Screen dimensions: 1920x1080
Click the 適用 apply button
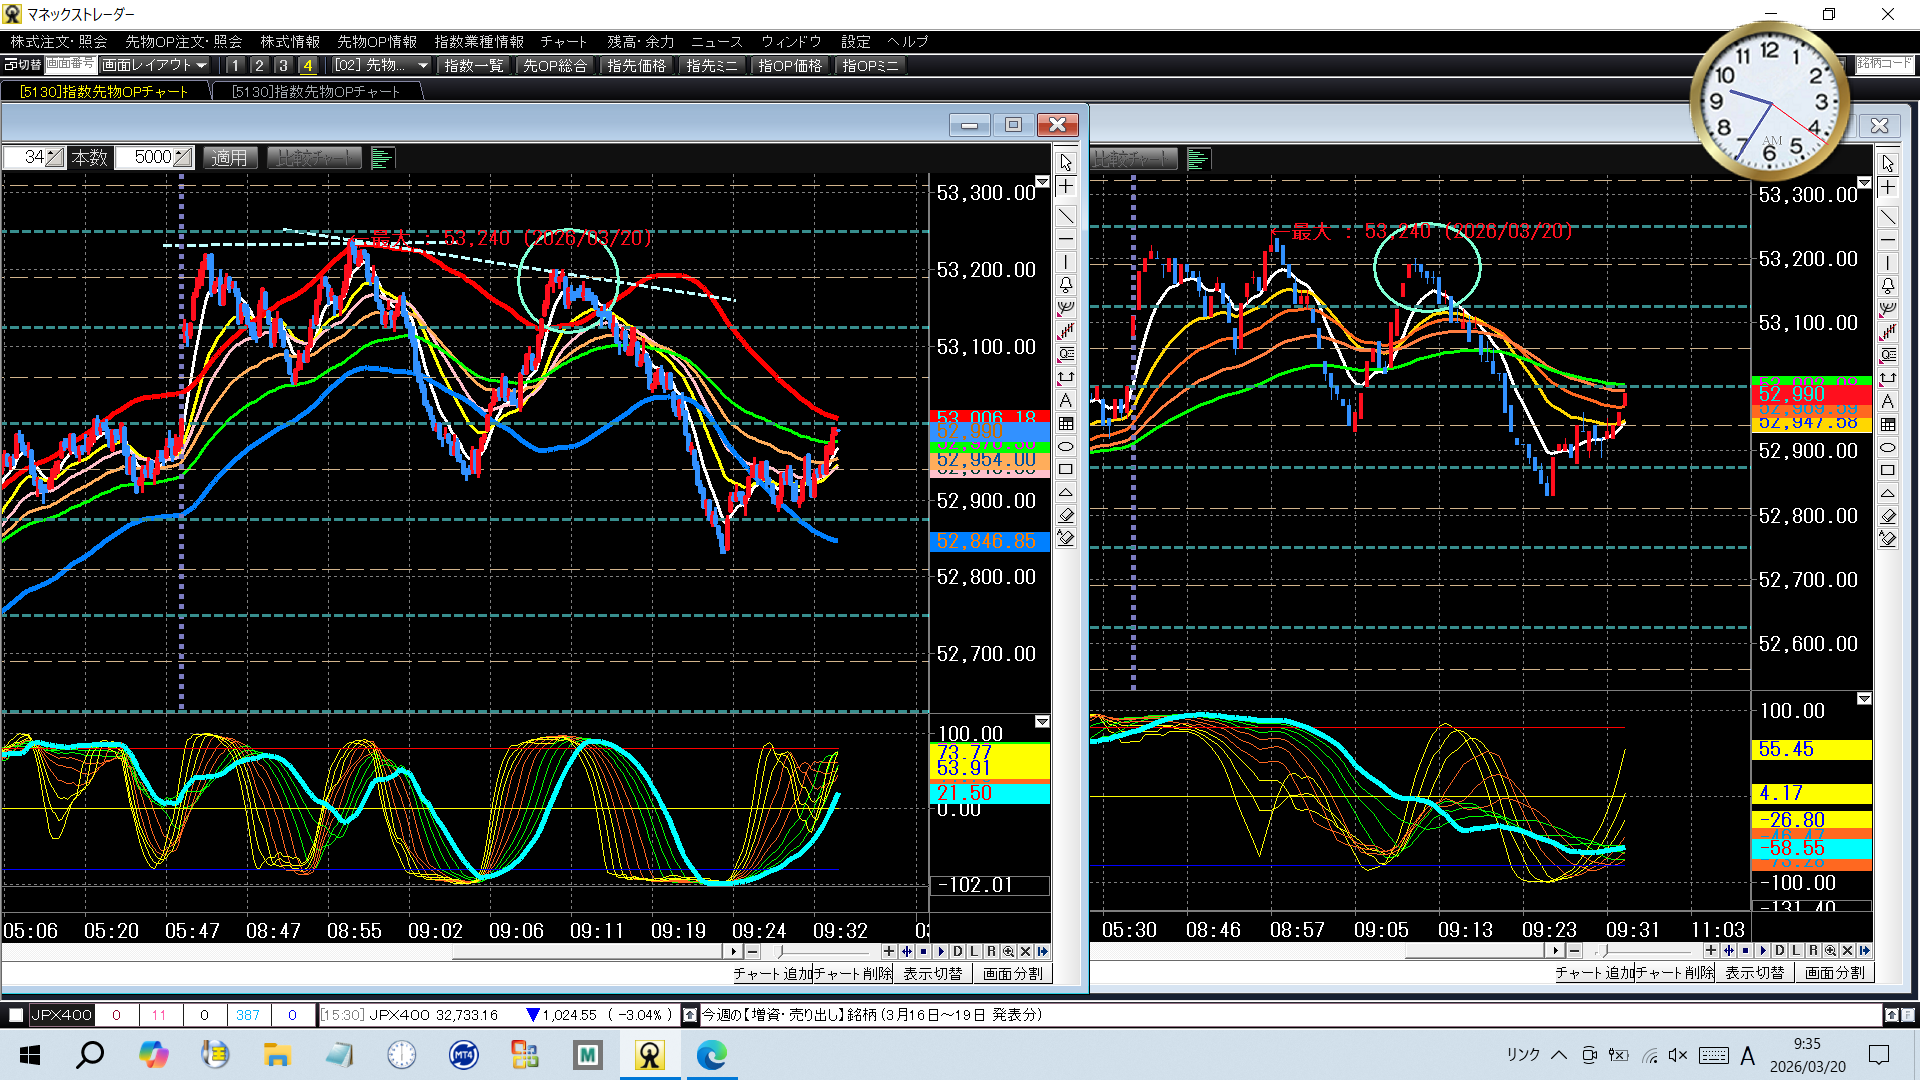229,158
